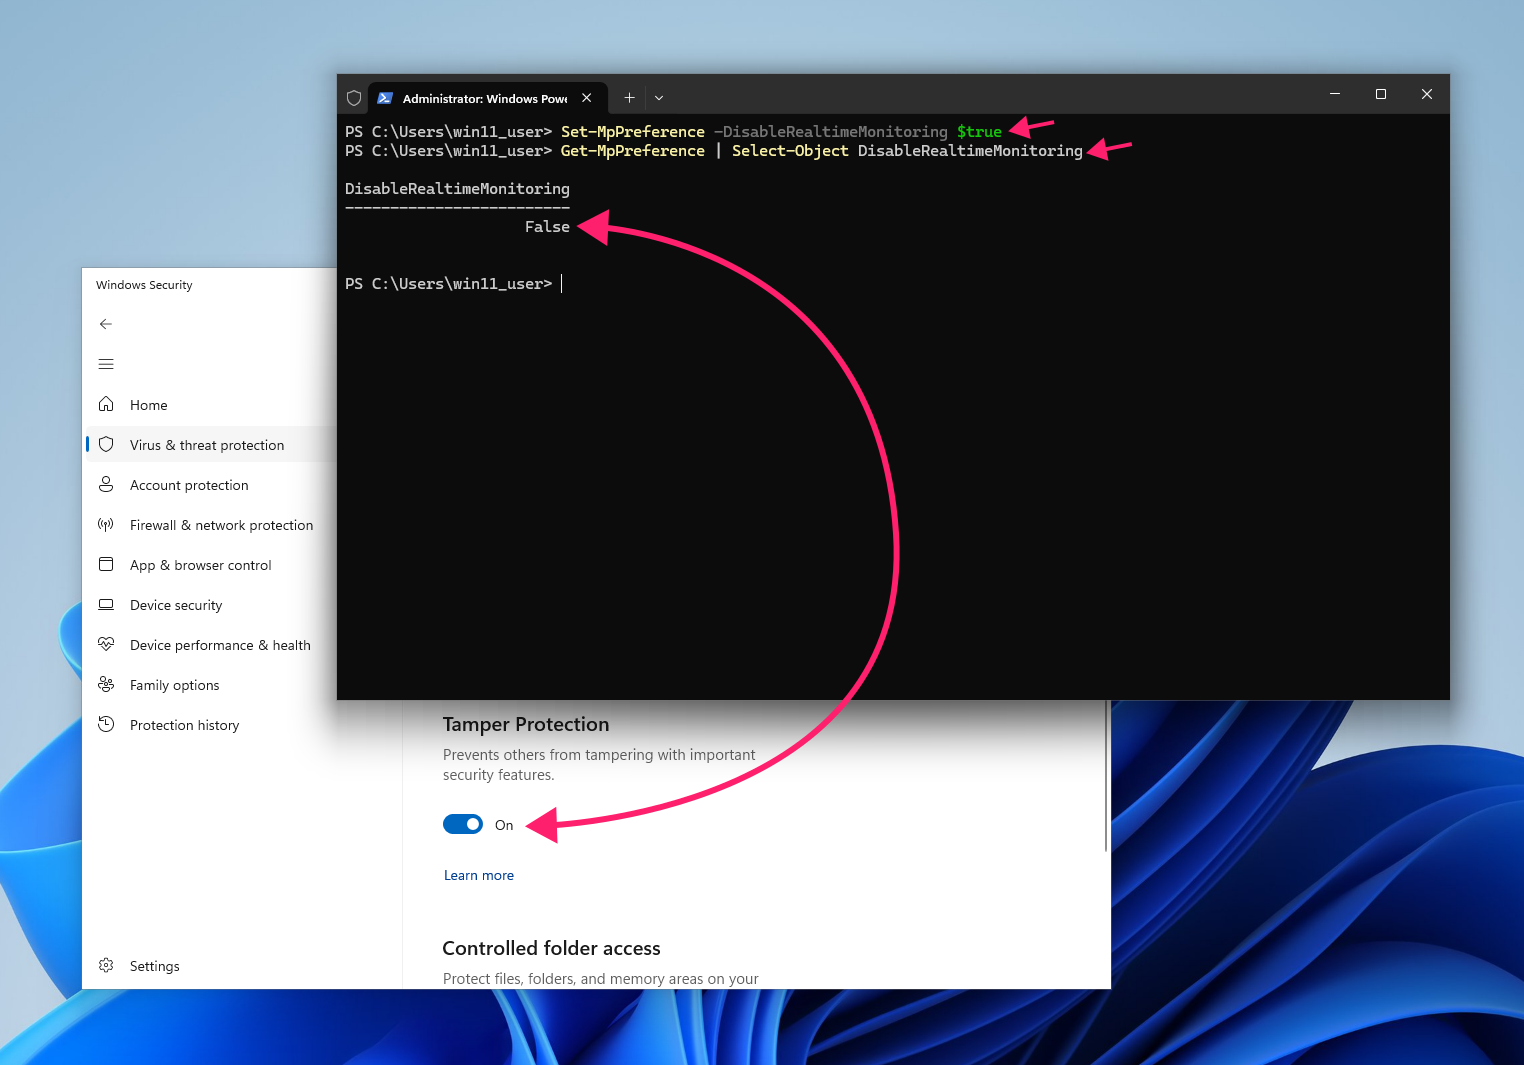Open App & browser control section
Image resolution: width=1524 pixels, height=1065 pixels.
tap(210, 565)
